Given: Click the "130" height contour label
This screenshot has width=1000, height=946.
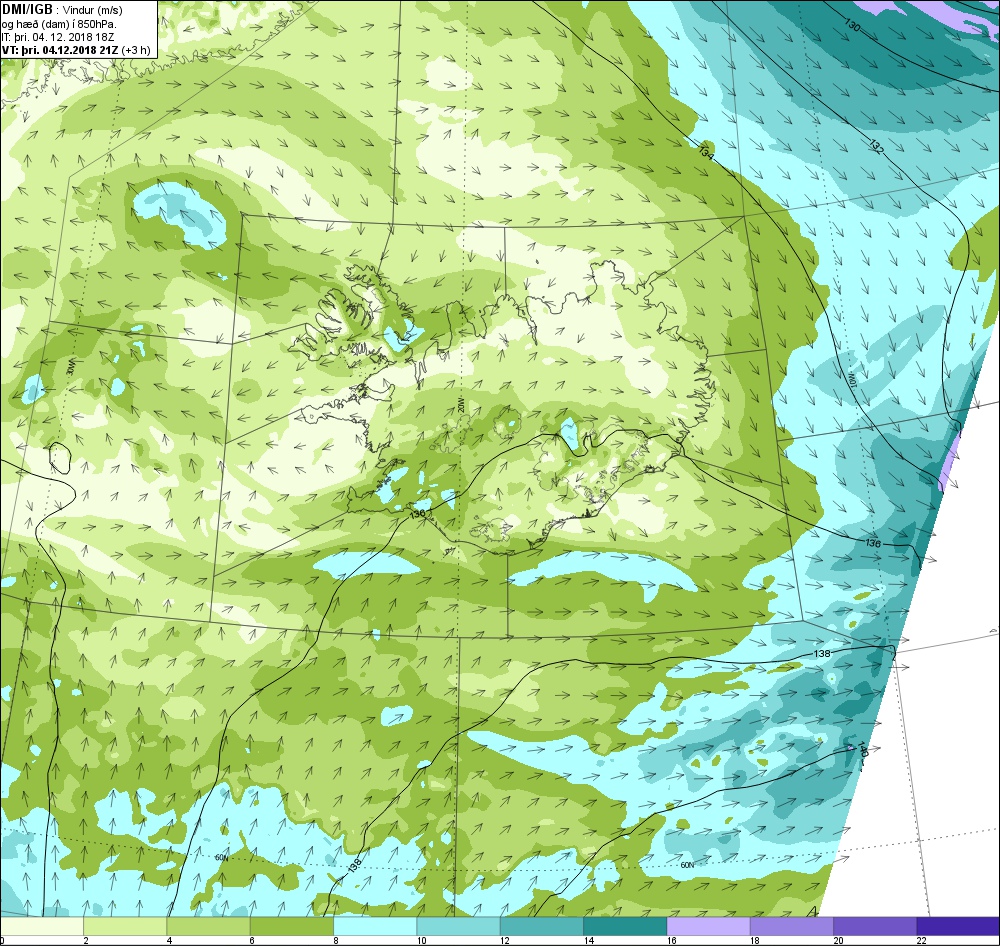Looking at the screenshot, I should (852, 25).
